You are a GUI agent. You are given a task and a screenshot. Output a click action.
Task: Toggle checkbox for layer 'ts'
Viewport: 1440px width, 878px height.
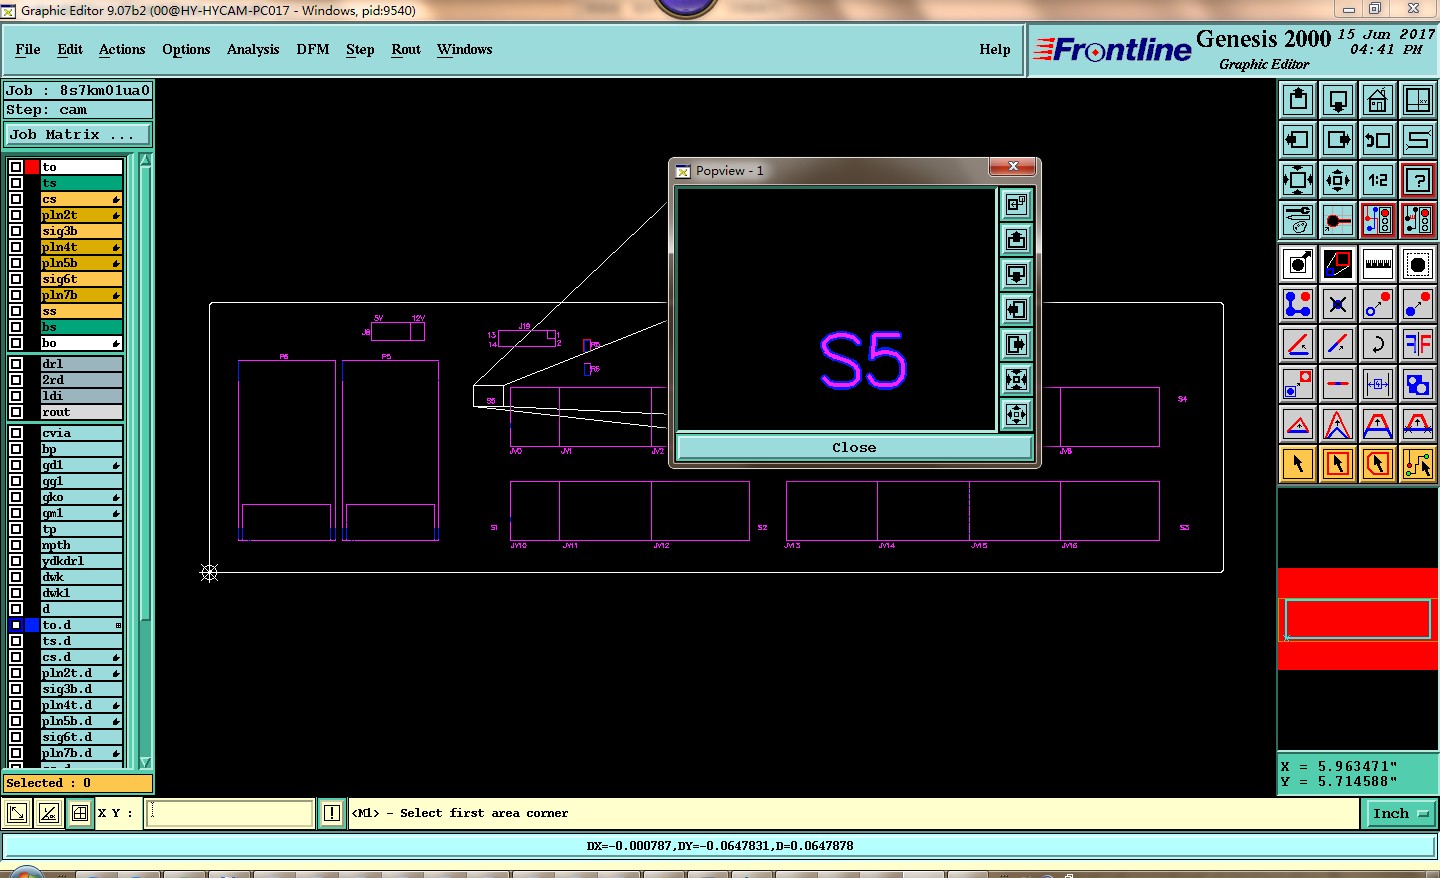point(16,183)
